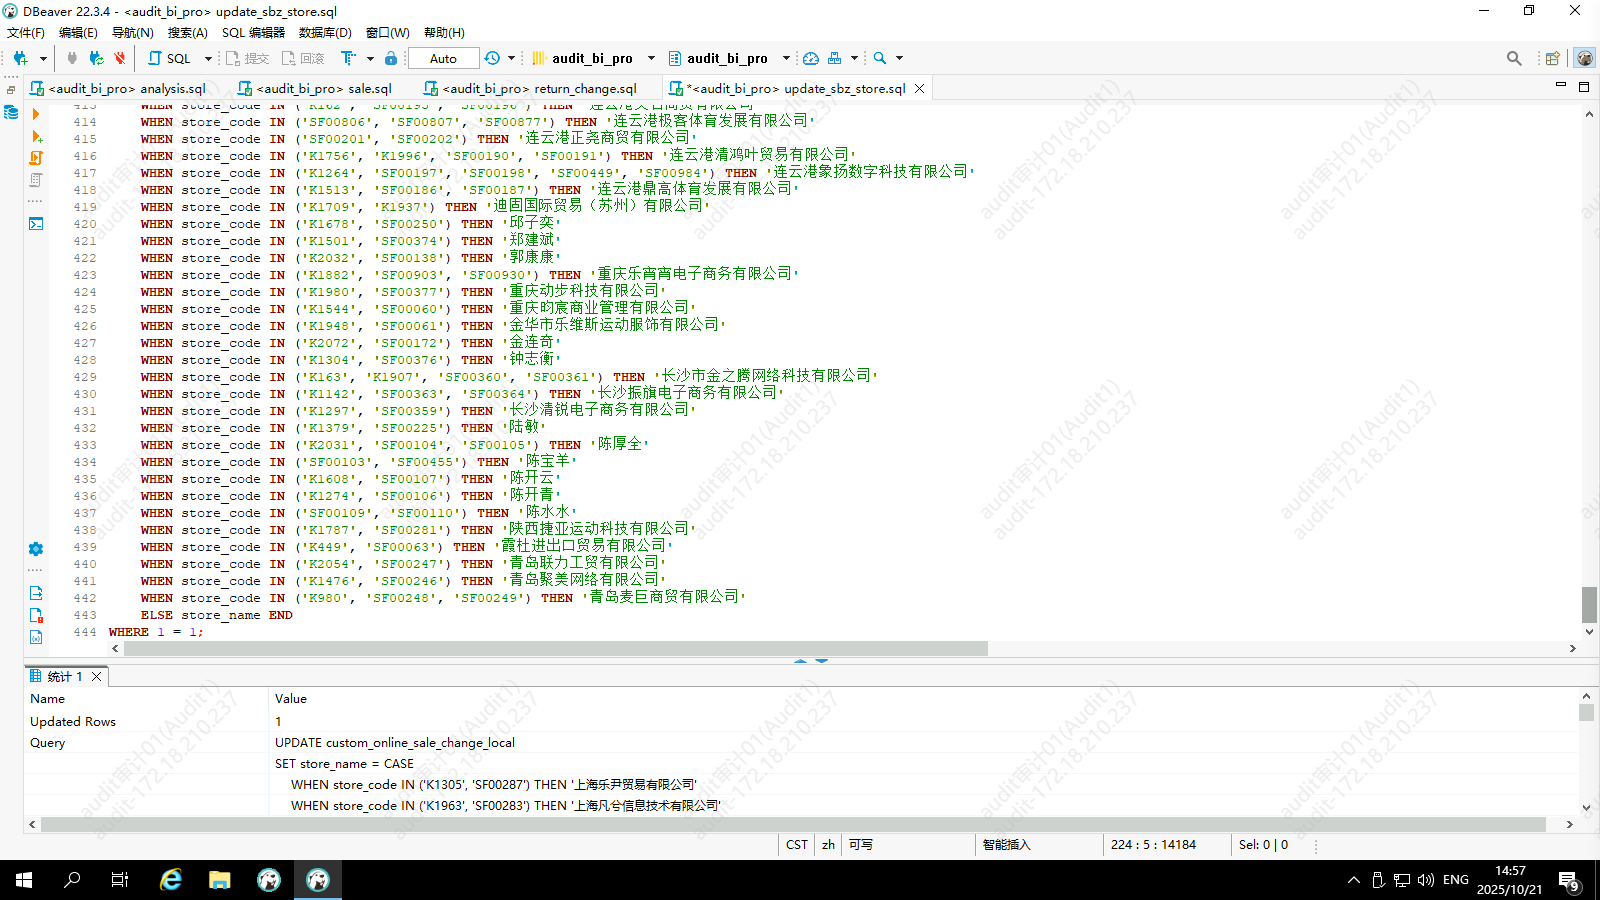Open the SQL 编辑器 menu
This screenshot has height=900, width=1600.
[x=253, y=33]
